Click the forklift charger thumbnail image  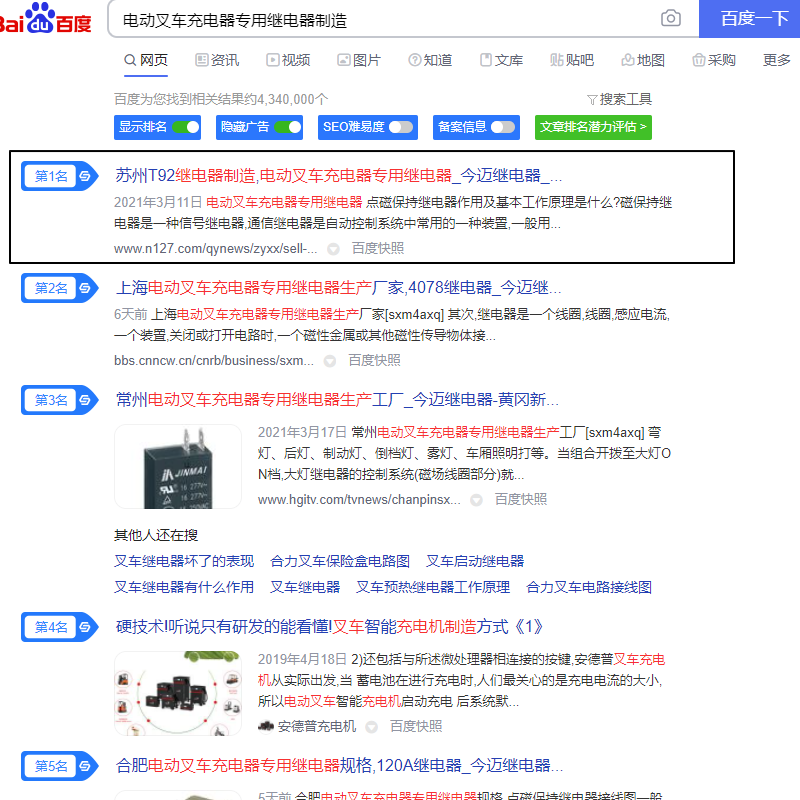pos(178,693)
